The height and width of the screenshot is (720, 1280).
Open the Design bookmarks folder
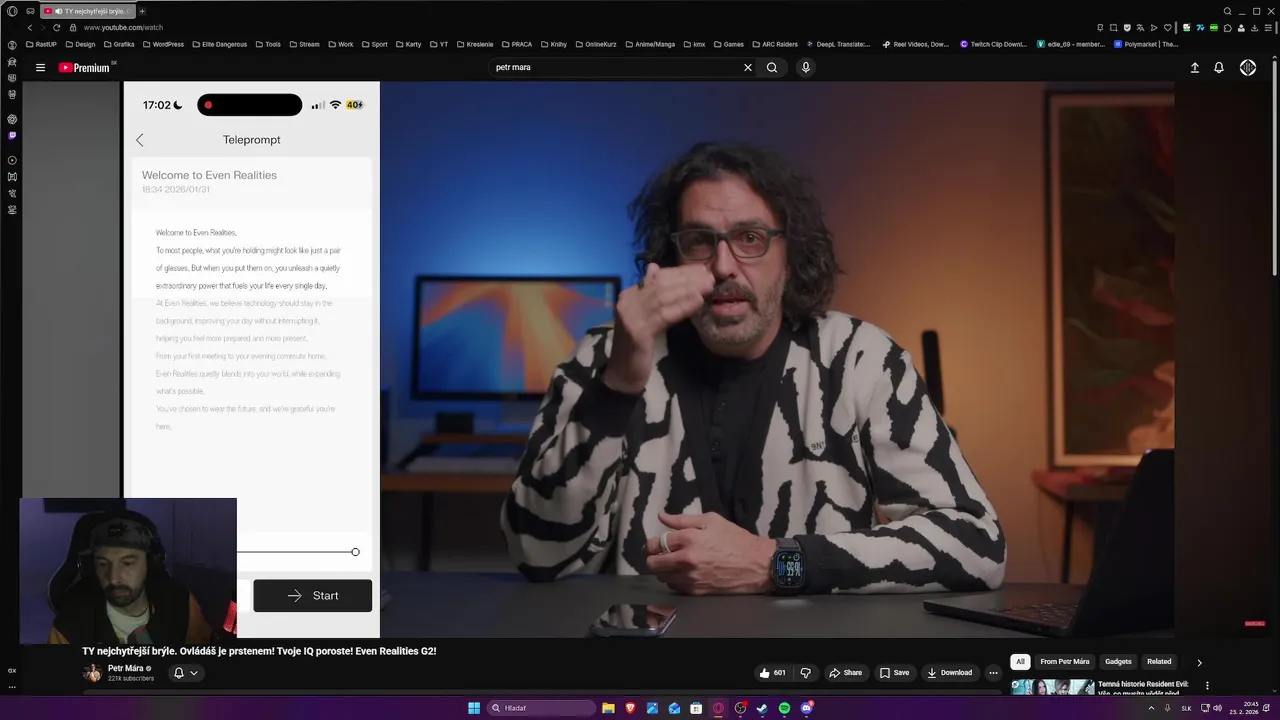point(80,44)
